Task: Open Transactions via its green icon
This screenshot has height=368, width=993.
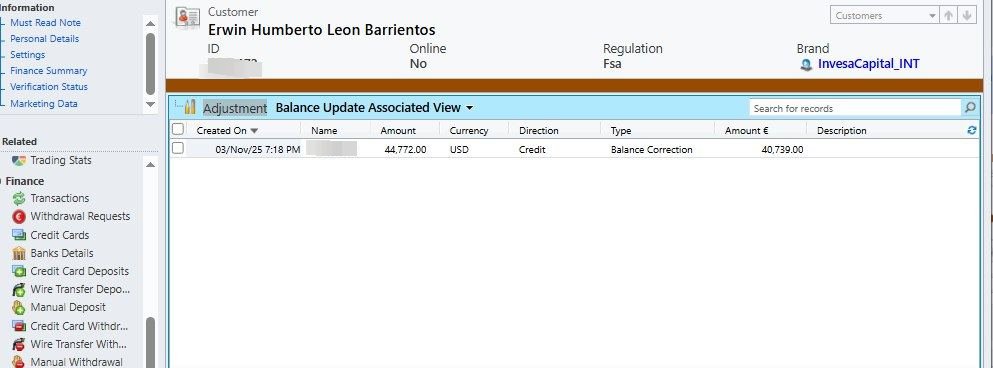Action: coord(19,198)
